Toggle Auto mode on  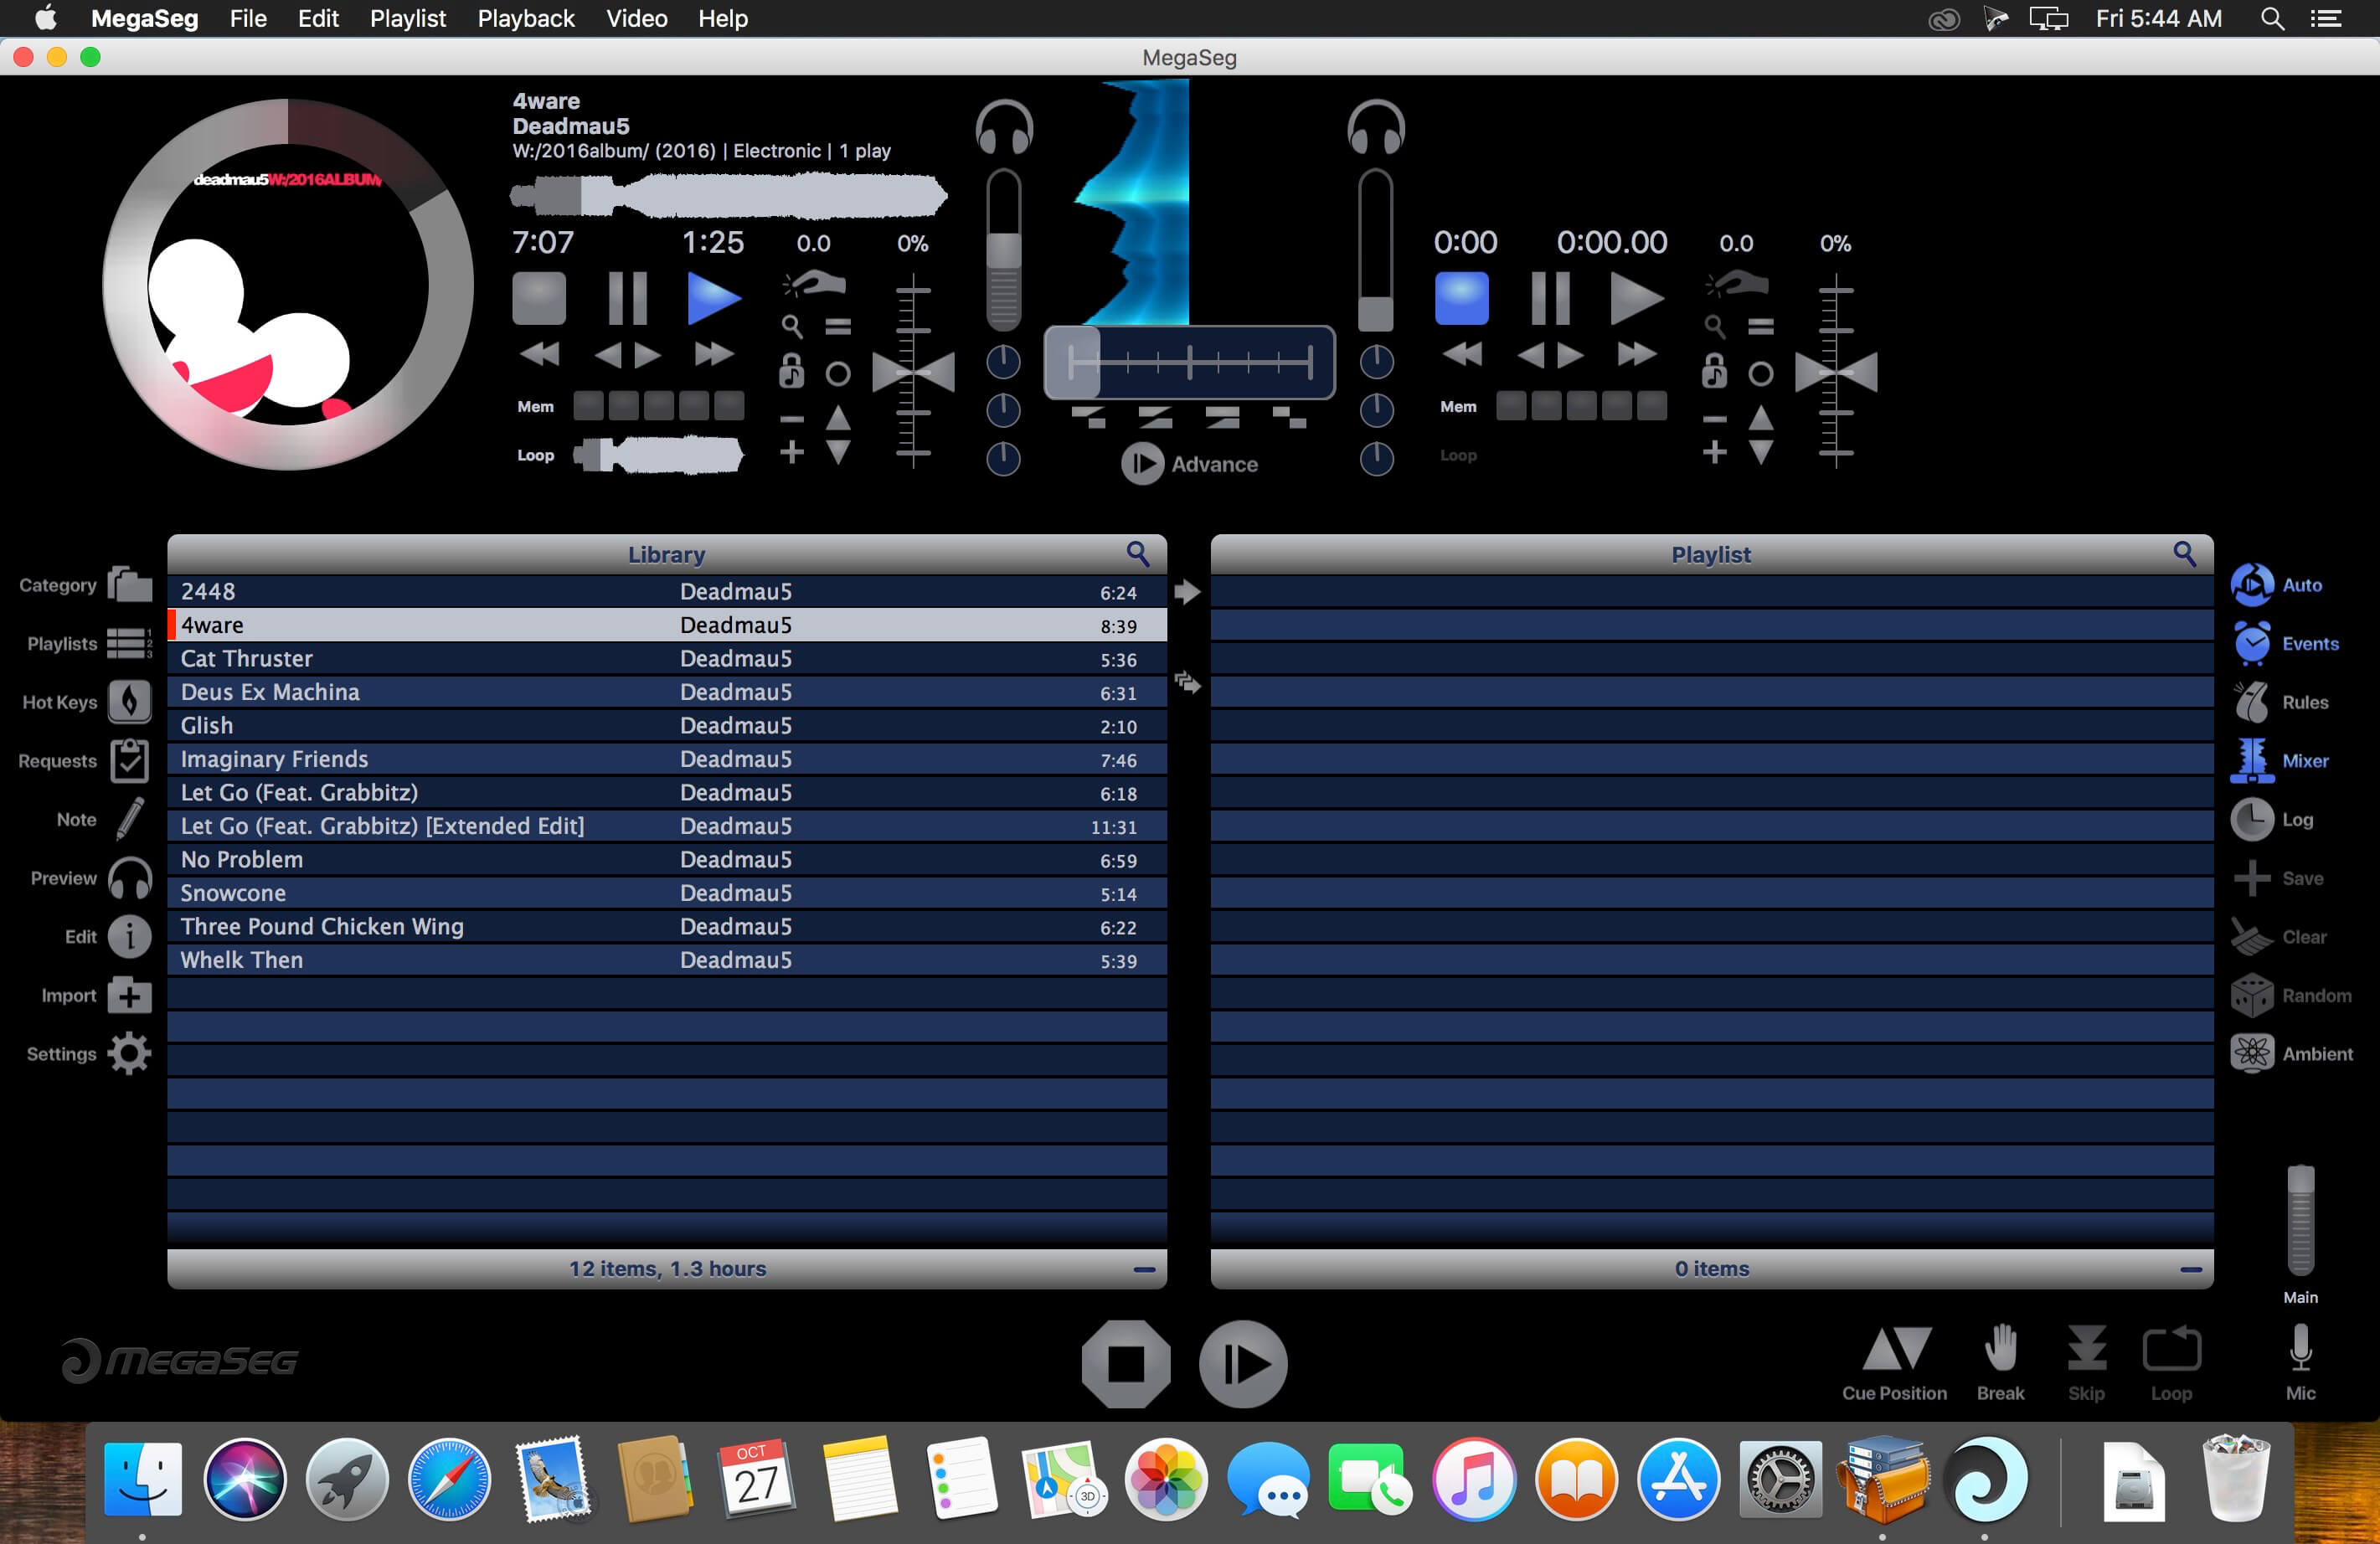coord(2252,585)
